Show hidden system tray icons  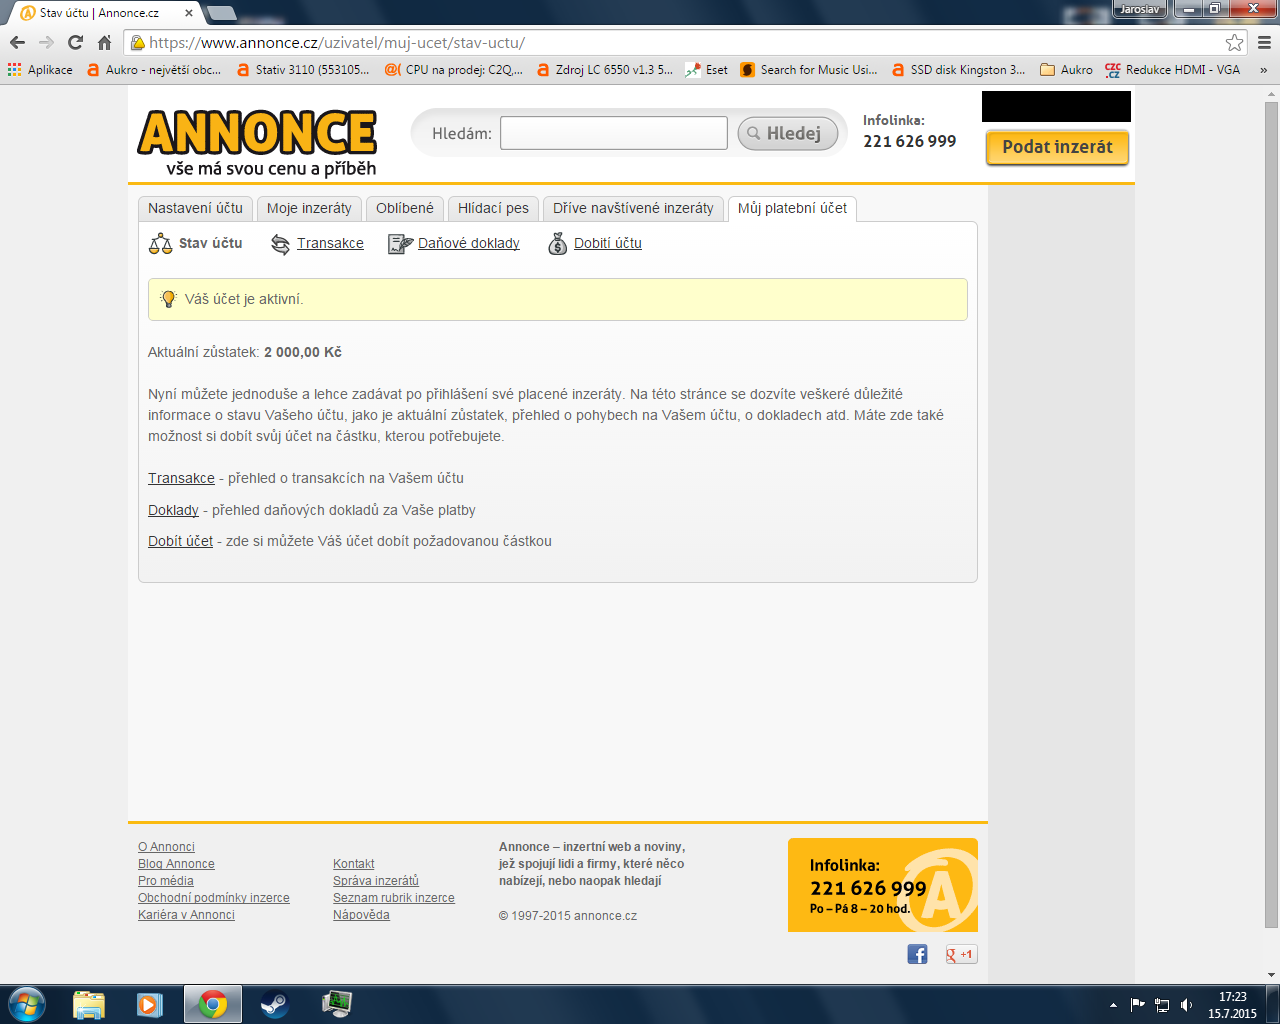point(1114,1005)
